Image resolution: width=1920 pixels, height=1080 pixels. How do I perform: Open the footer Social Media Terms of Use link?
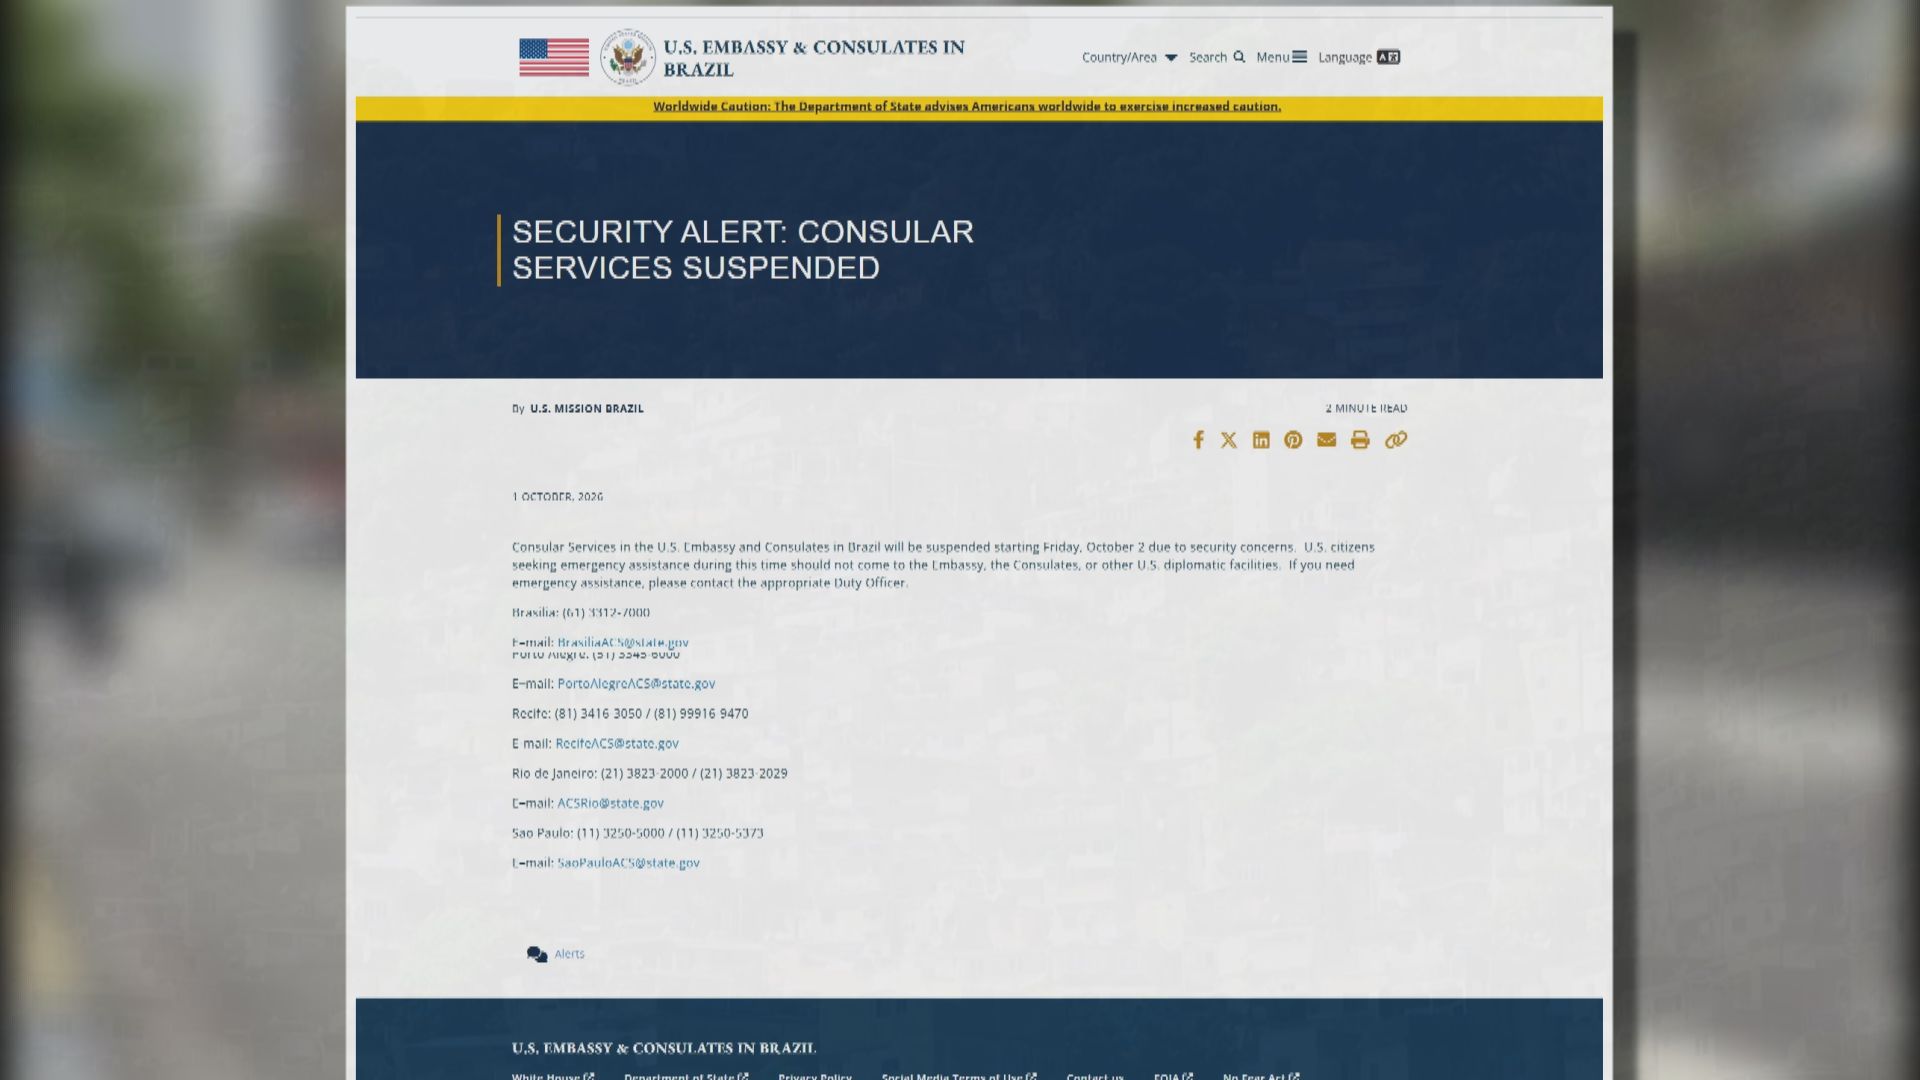coord(958,1076)
